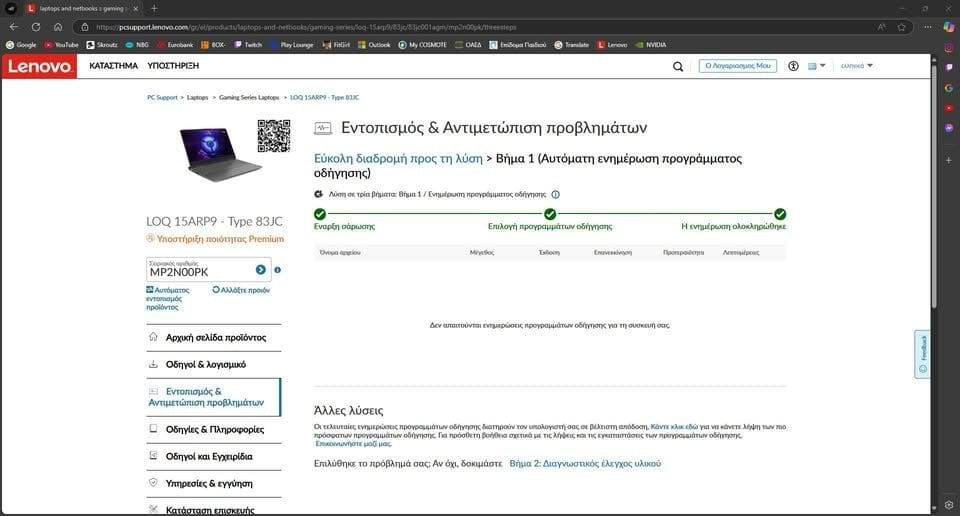The height and width of the screenshot is (516, 960).
Task: Open Οδηγίες & Πληροφορίες in sidebar
Action: pyautogui.click(x=213, y=429)
